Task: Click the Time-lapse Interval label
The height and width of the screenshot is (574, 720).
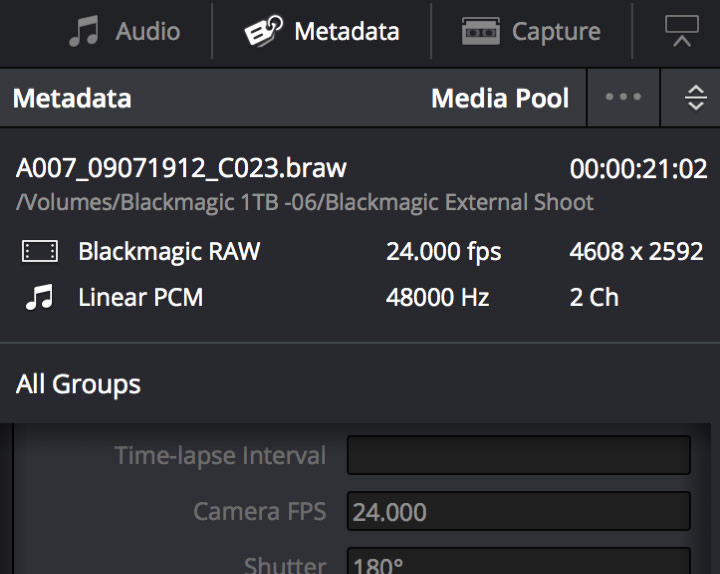Action: click(220, 456)
